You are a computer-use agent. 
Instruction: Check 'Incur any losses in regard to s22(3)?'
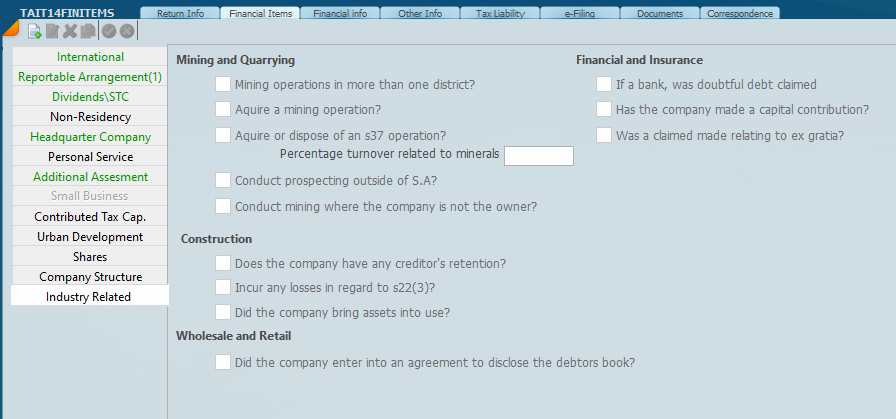223,288
